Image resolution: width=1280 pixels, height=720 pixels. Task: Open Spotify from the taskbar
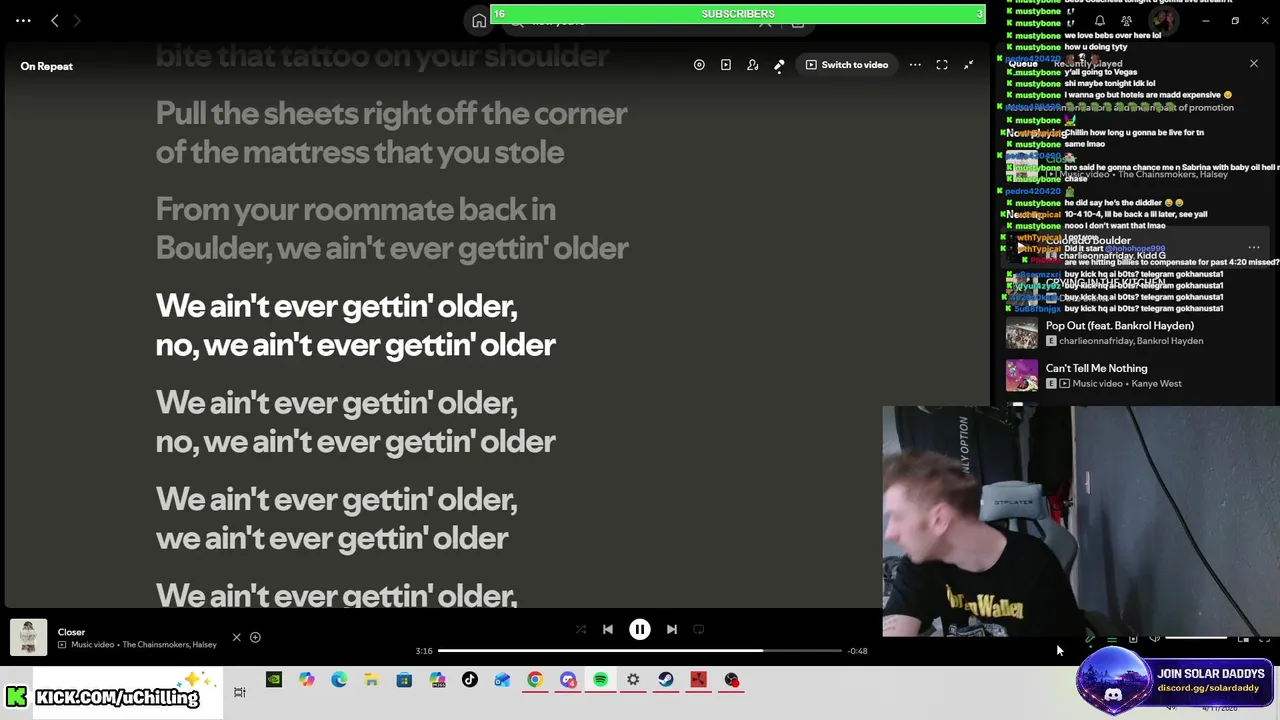click(x=600, y=680)
